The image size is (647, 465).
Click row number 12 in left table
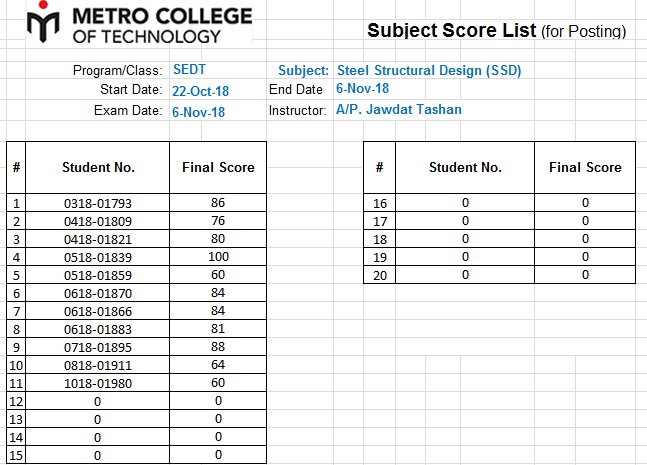tap(16, 401)
